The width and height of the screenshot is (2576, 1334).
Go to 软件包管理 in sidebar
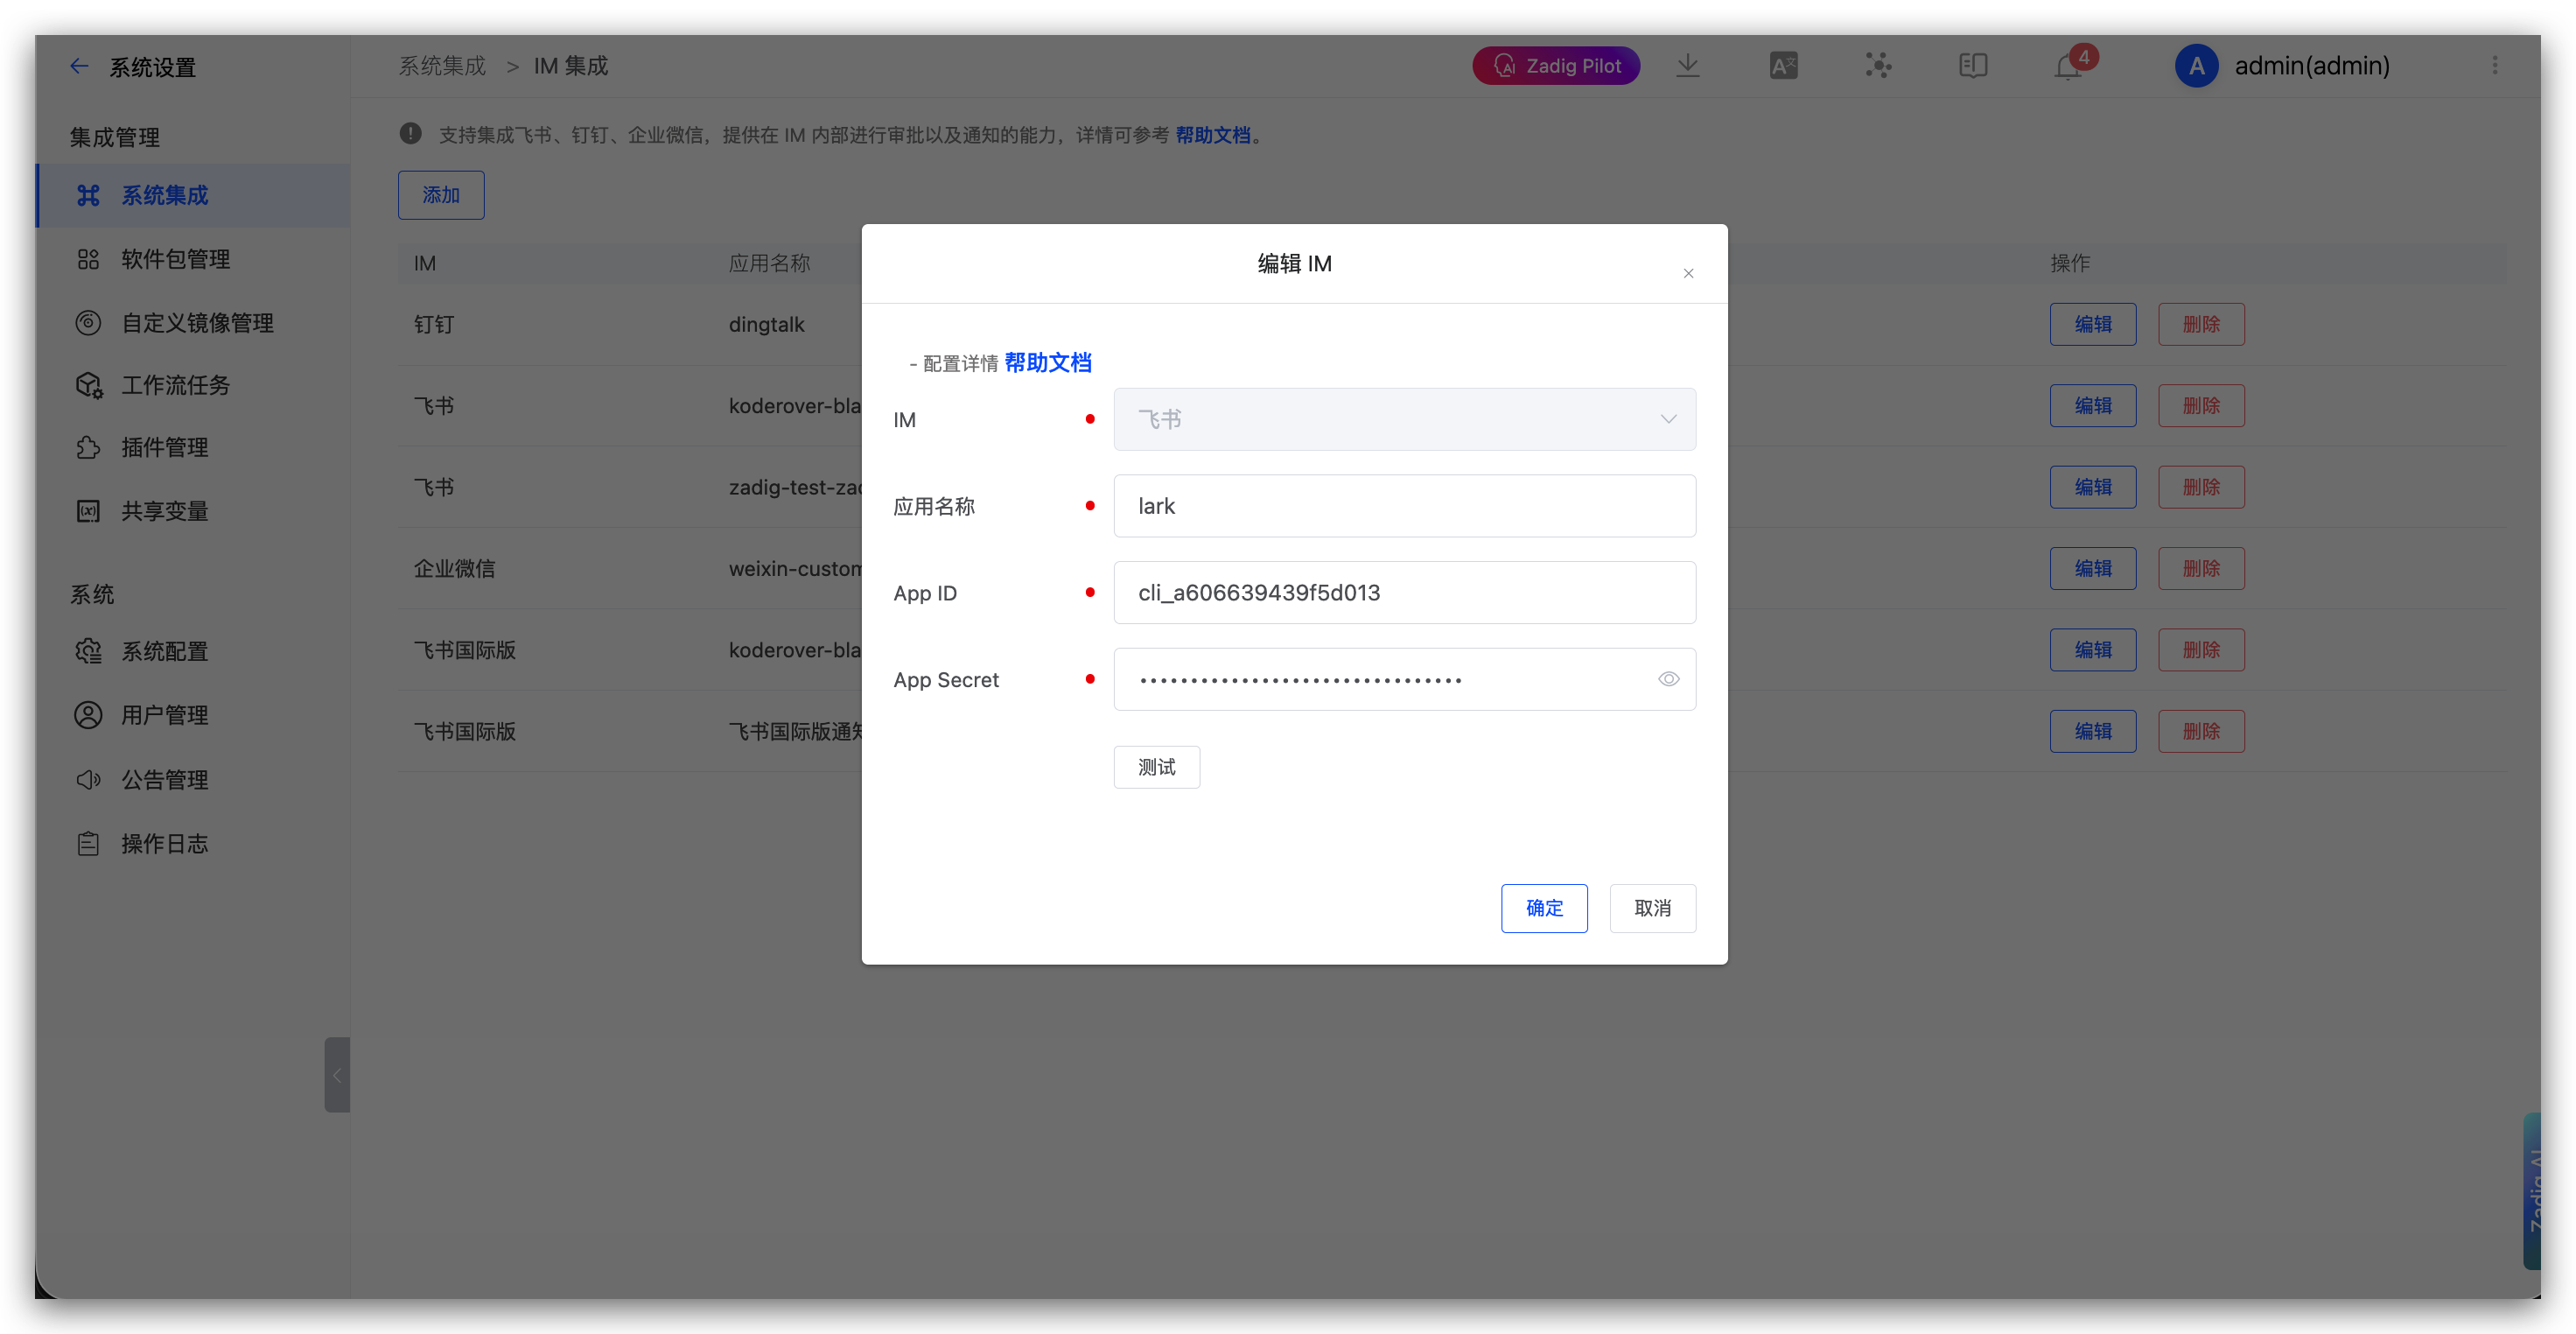[x=175, y=259]
